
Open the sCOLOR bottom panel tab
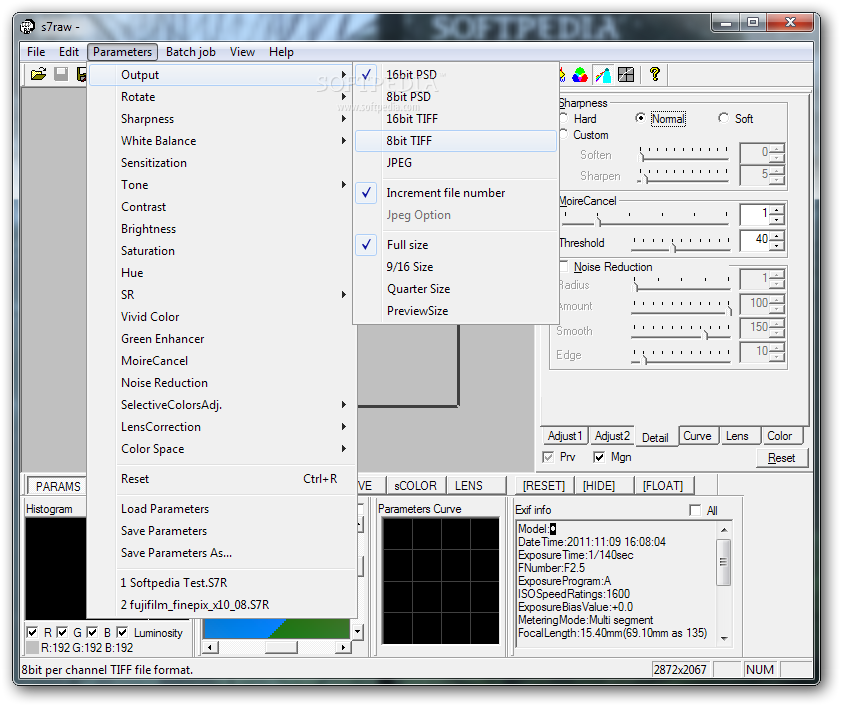pos(415,486)
